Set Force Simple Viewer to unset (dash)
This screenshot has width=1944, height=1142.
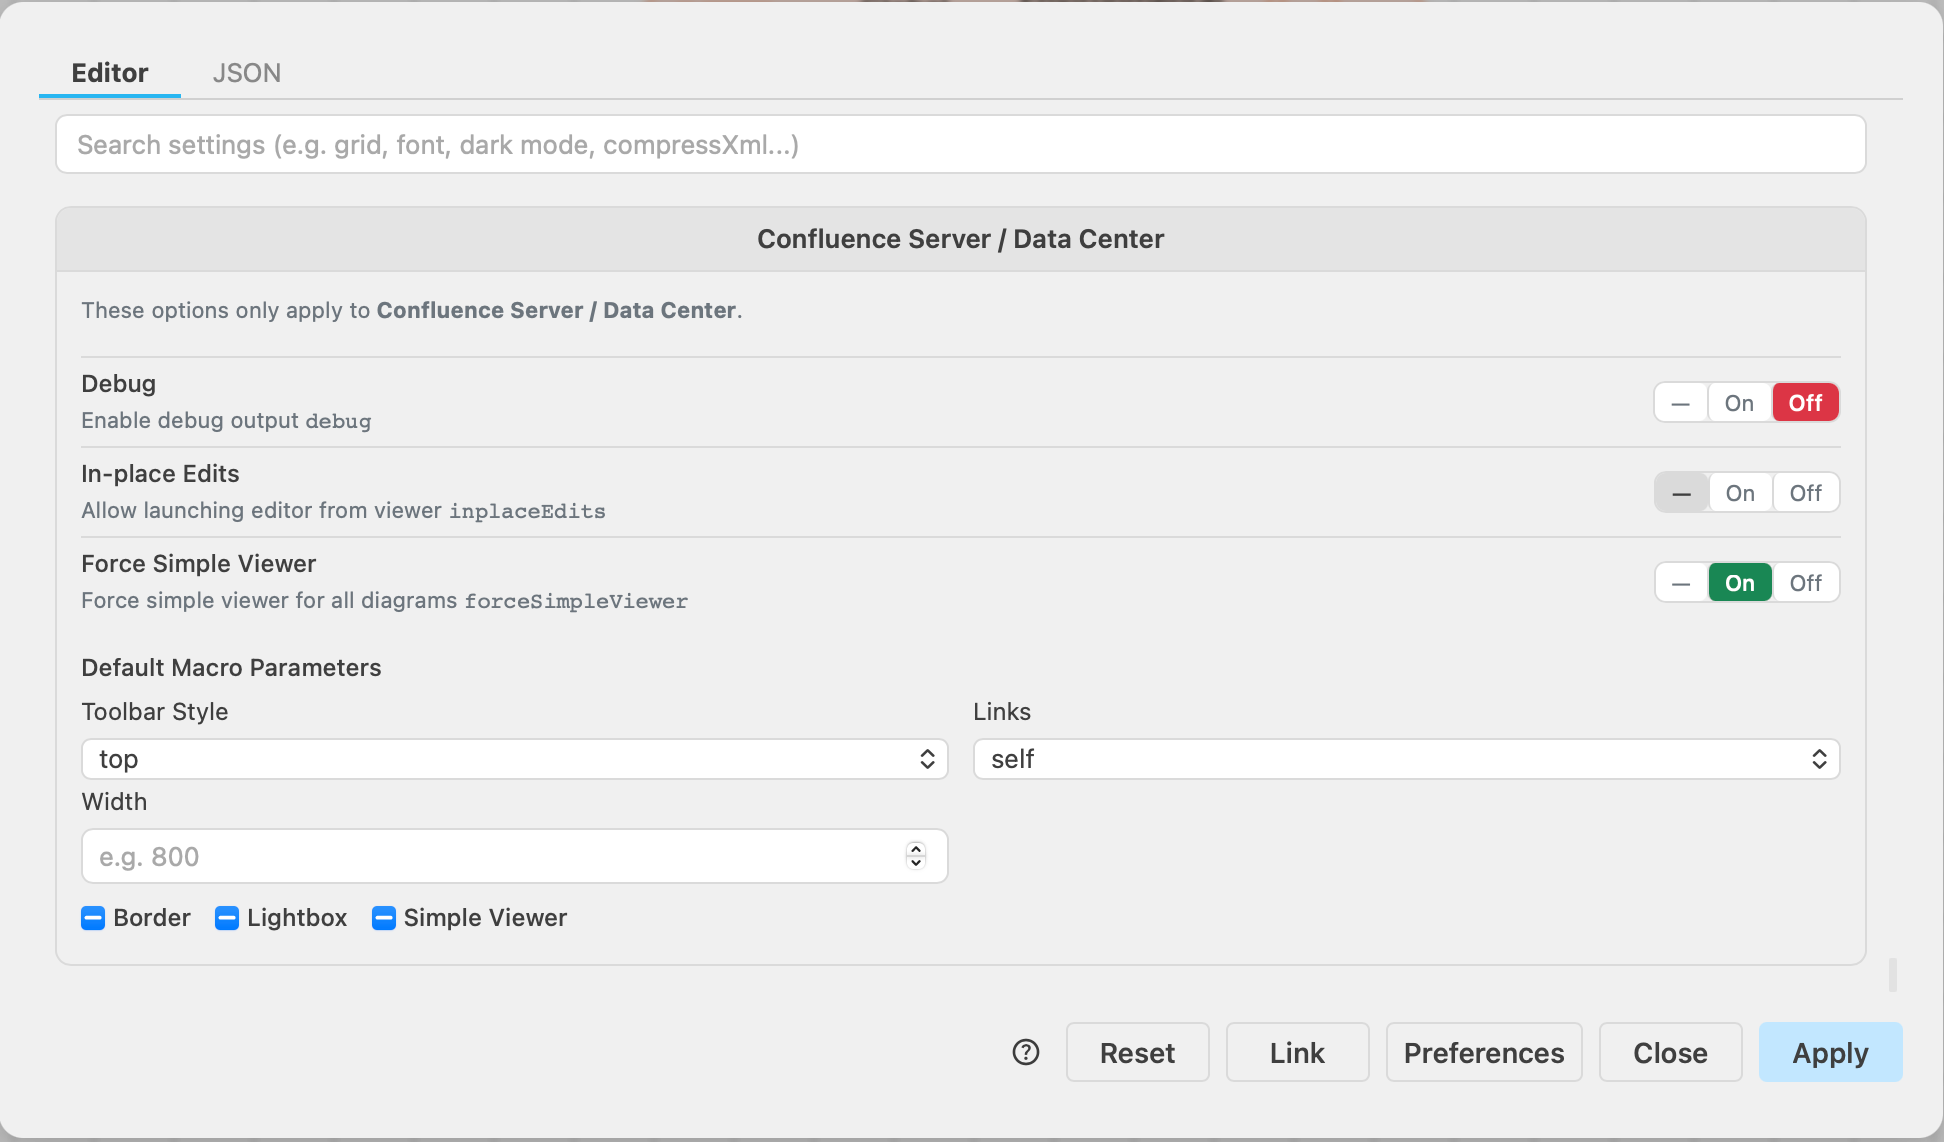point(1682,583)
